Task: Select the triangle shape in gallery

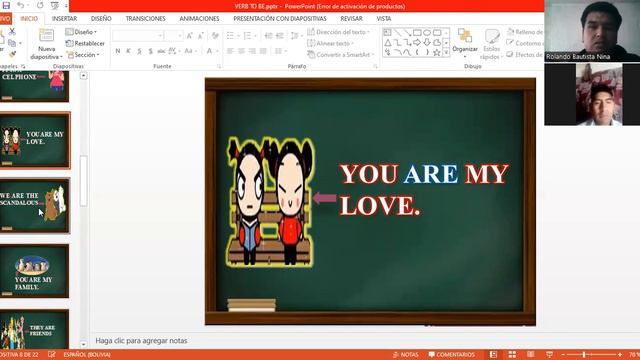Action: coord(387,42)
